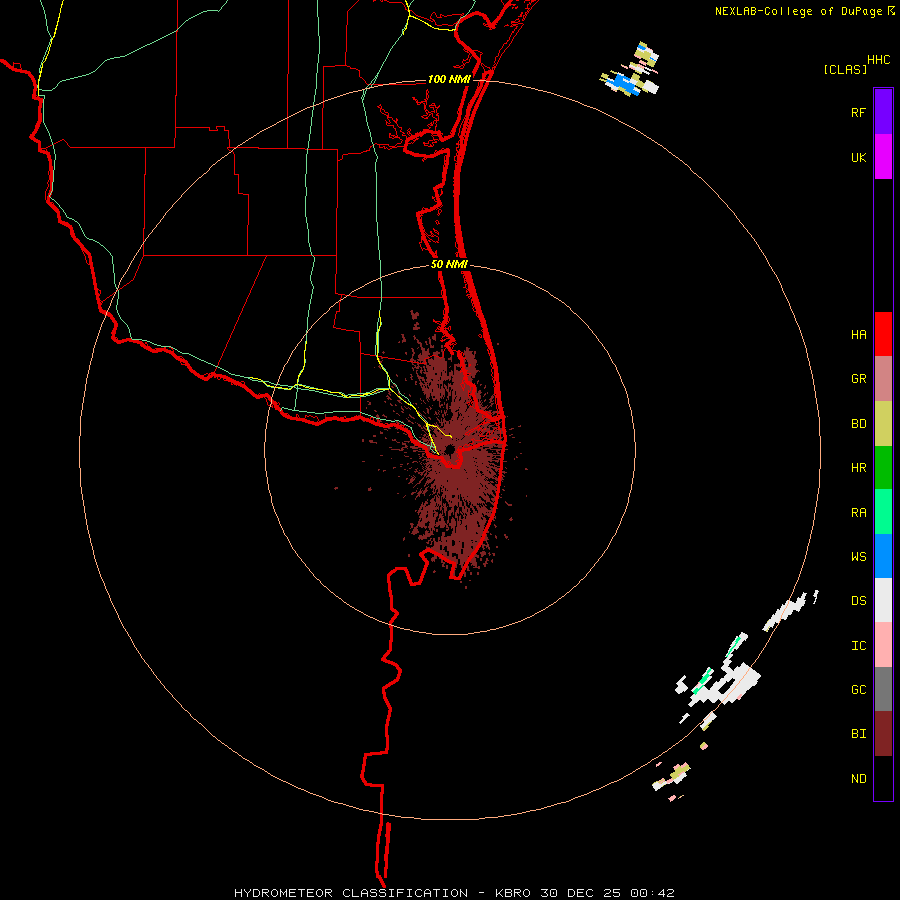Click the 'KBRO' station identifier
The height and width of the screenshot is (900, 900).
(513, 893)
